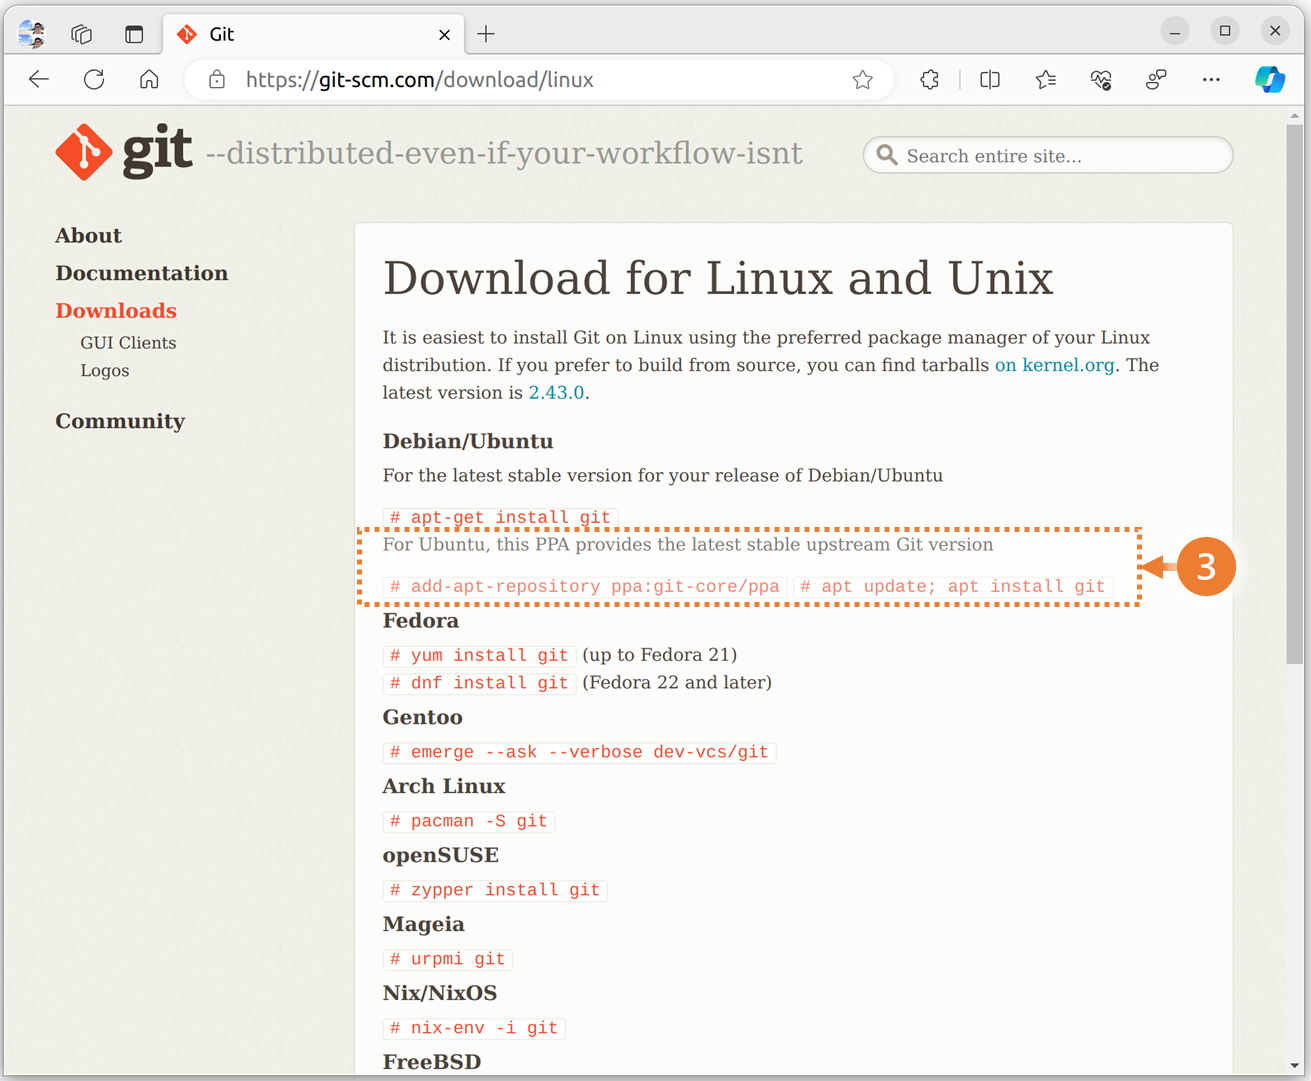Toggle the vertical tabs icon
The width and height of the screenshot is (1311, 1081).
coord(134,34)
